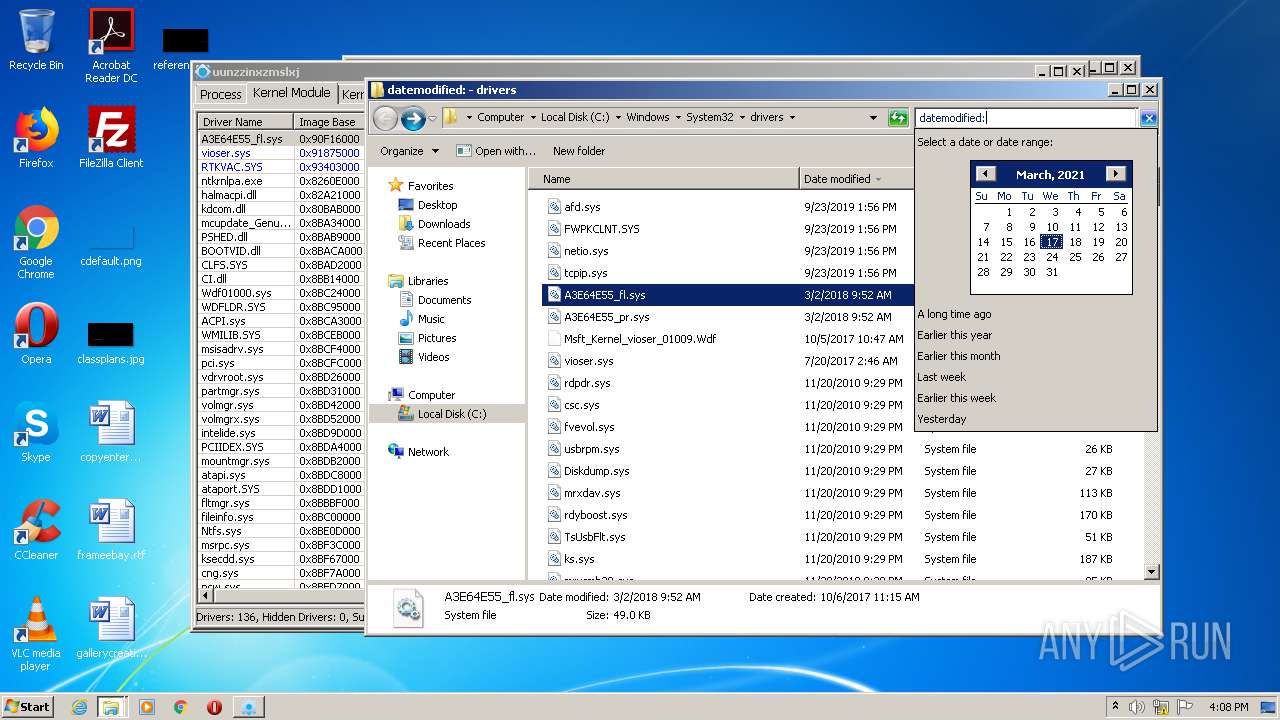Image resolution: width=1280 pixels, height=720 pixels.
Task: Click March, 2021 calendar title
Action: point(1050,174)
